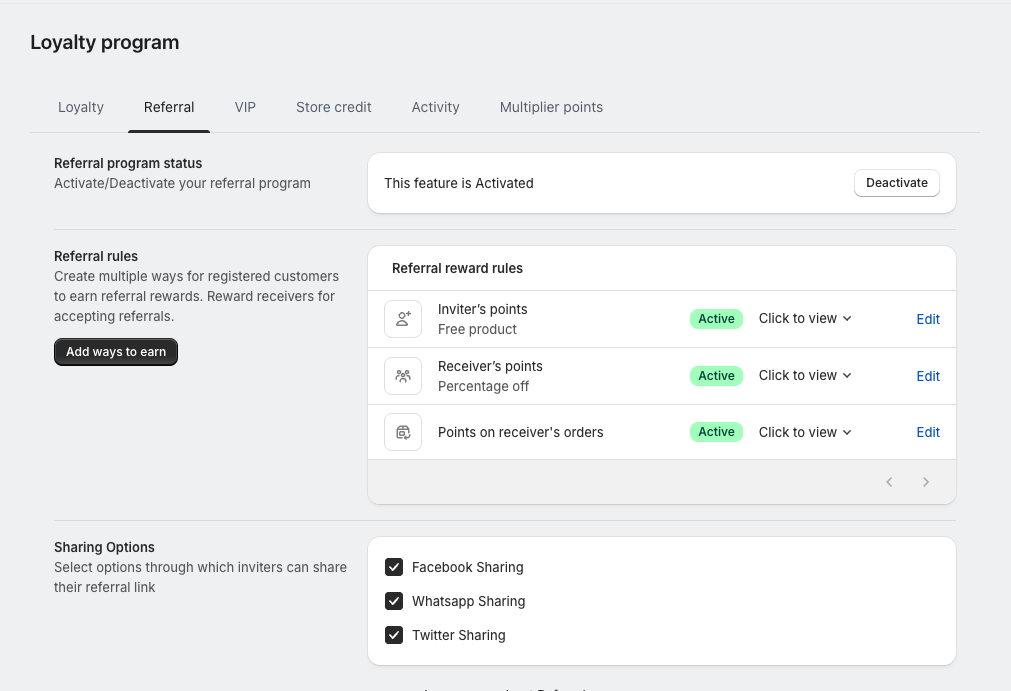Click Active badge for Inviter's points
The height and width of the screenshot is (691, 1011).
click(x=716, y=318)
